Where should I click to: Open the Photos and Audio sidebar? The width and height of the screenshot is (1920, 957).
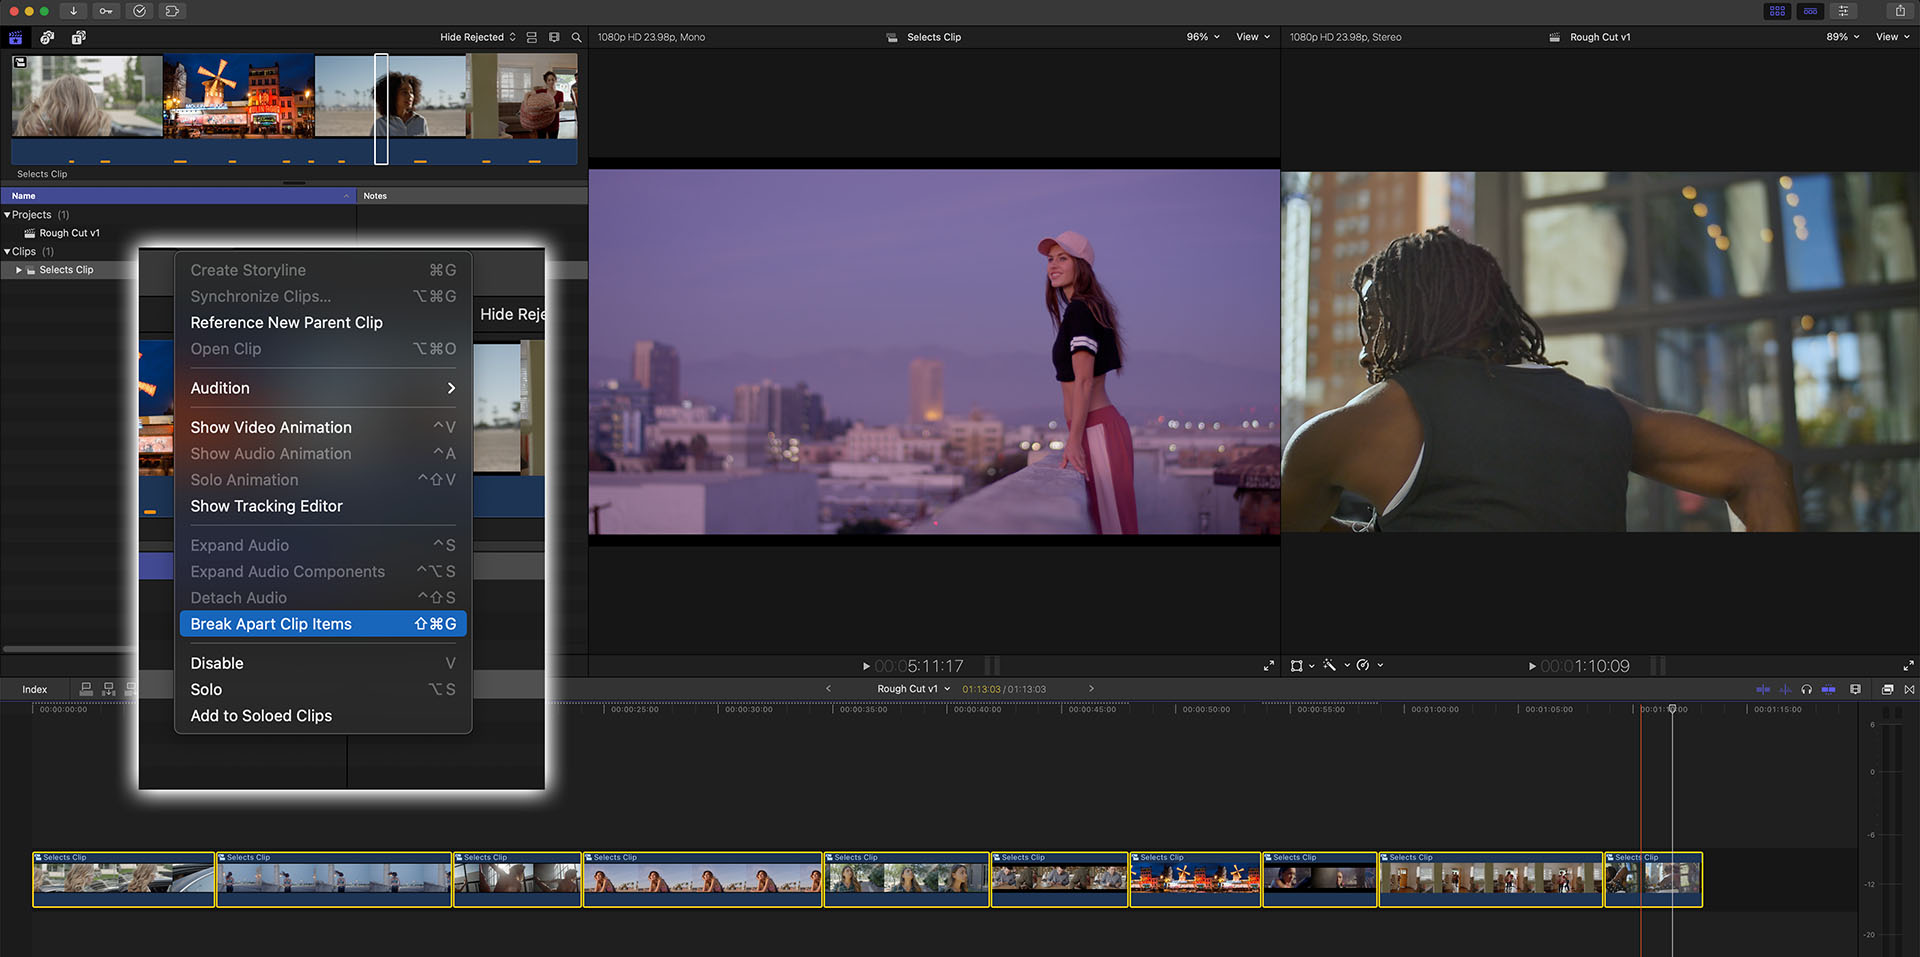(47, 37)
